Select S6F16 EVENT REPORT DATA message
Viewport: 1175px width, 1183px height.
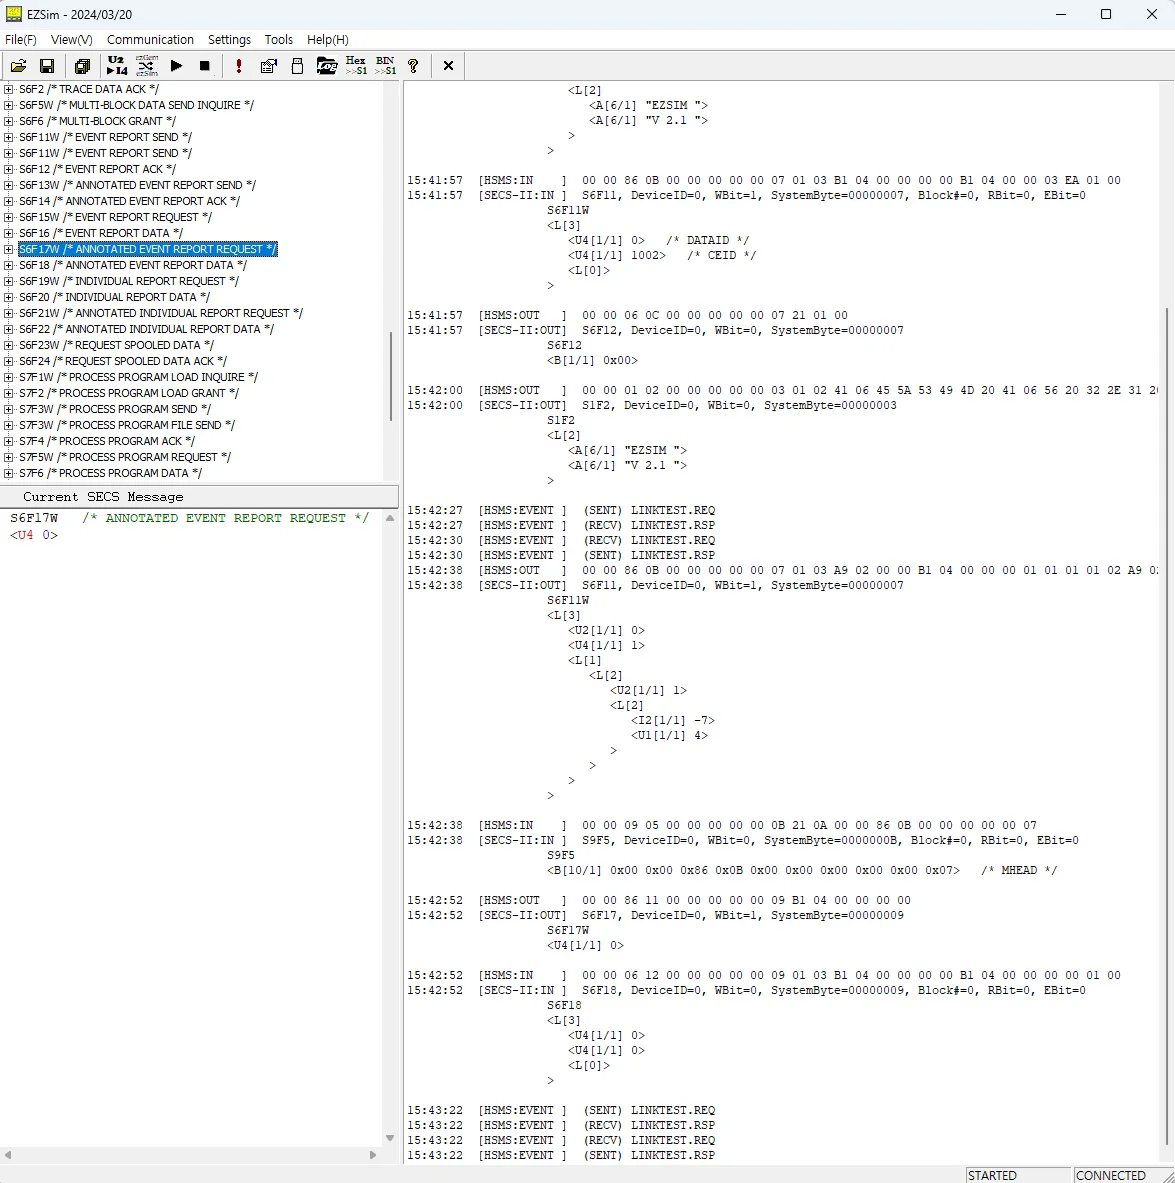(x=100, y=233)
